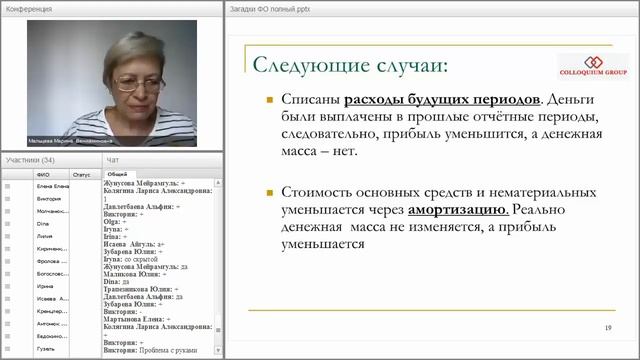The height and width of the screenshot is (360, 640).
Task: Click the icon next to Лилия
Action: [x=7, y=236]
